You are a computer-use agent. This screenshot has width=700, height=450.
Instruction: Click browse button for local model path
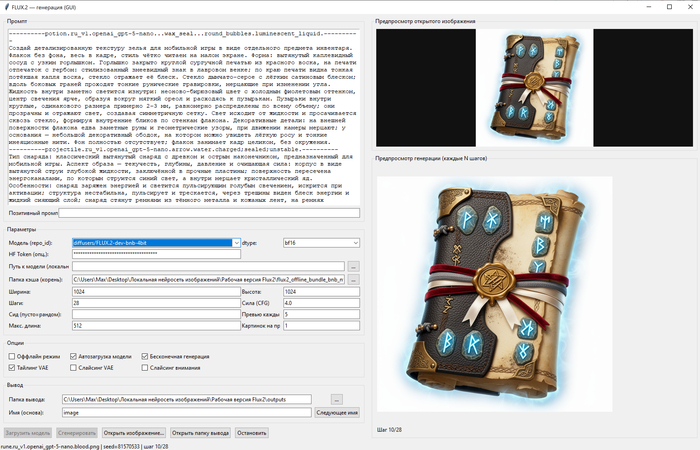pyautogui.click(x=353, y=267)
